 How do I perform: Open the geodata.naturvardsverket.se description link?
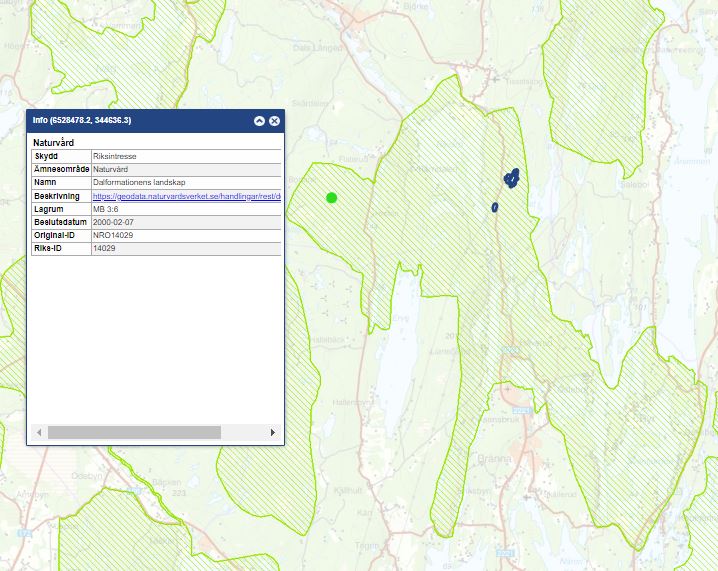click(x=186, y=197)
